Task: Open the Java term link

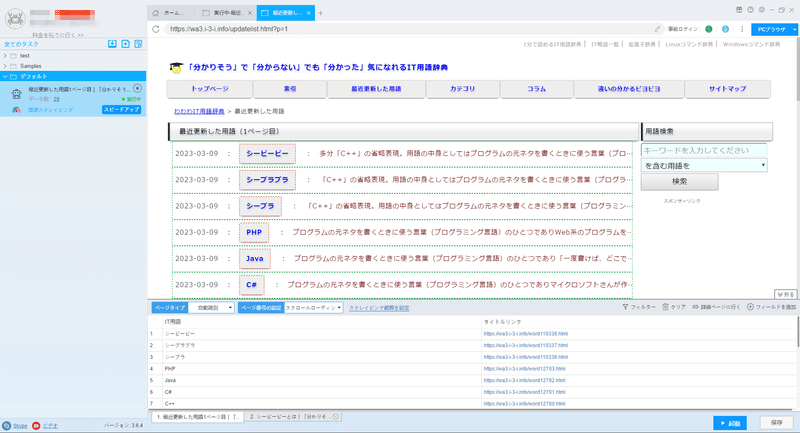Action: 255,259
